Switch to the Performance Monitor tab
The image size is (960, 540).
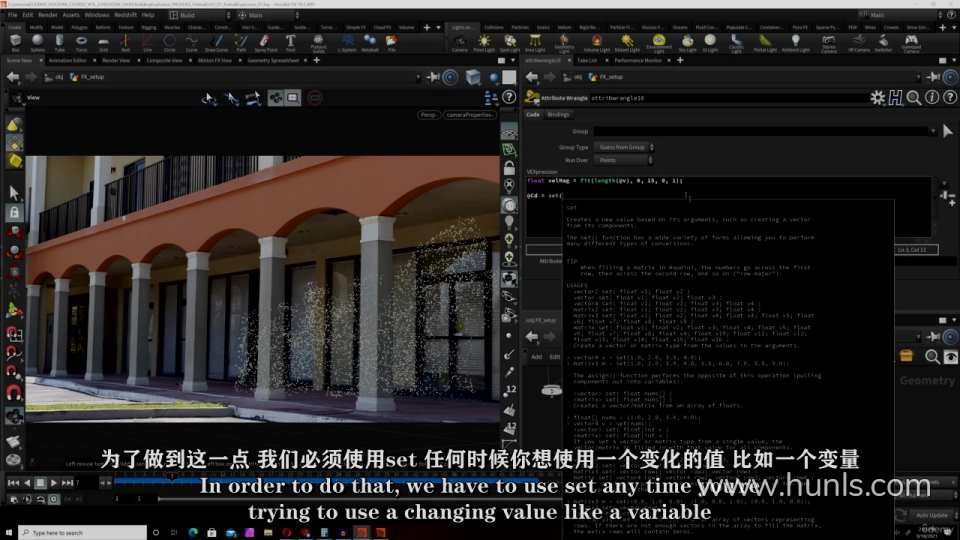pos(637,61)
